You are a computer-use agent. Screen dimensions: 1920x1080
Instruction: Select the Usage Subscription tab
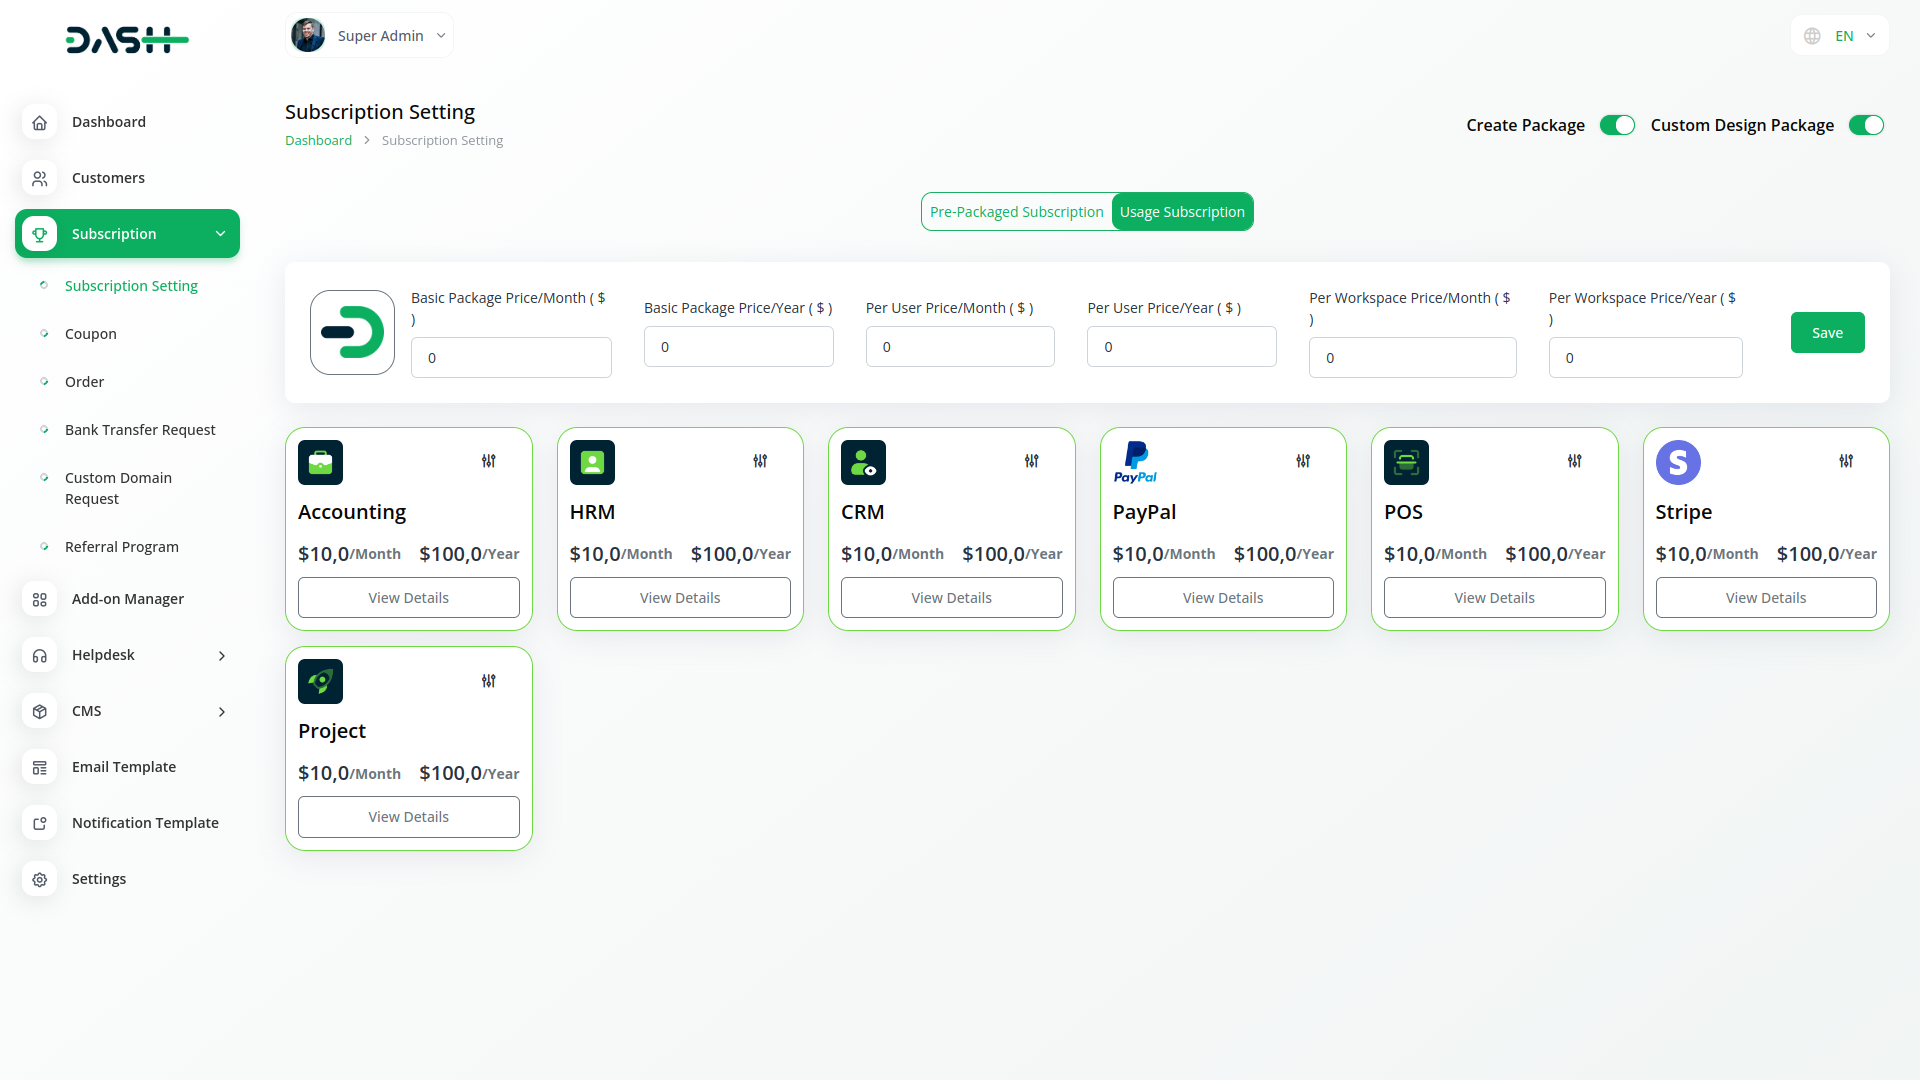(x=1182, y=211)
